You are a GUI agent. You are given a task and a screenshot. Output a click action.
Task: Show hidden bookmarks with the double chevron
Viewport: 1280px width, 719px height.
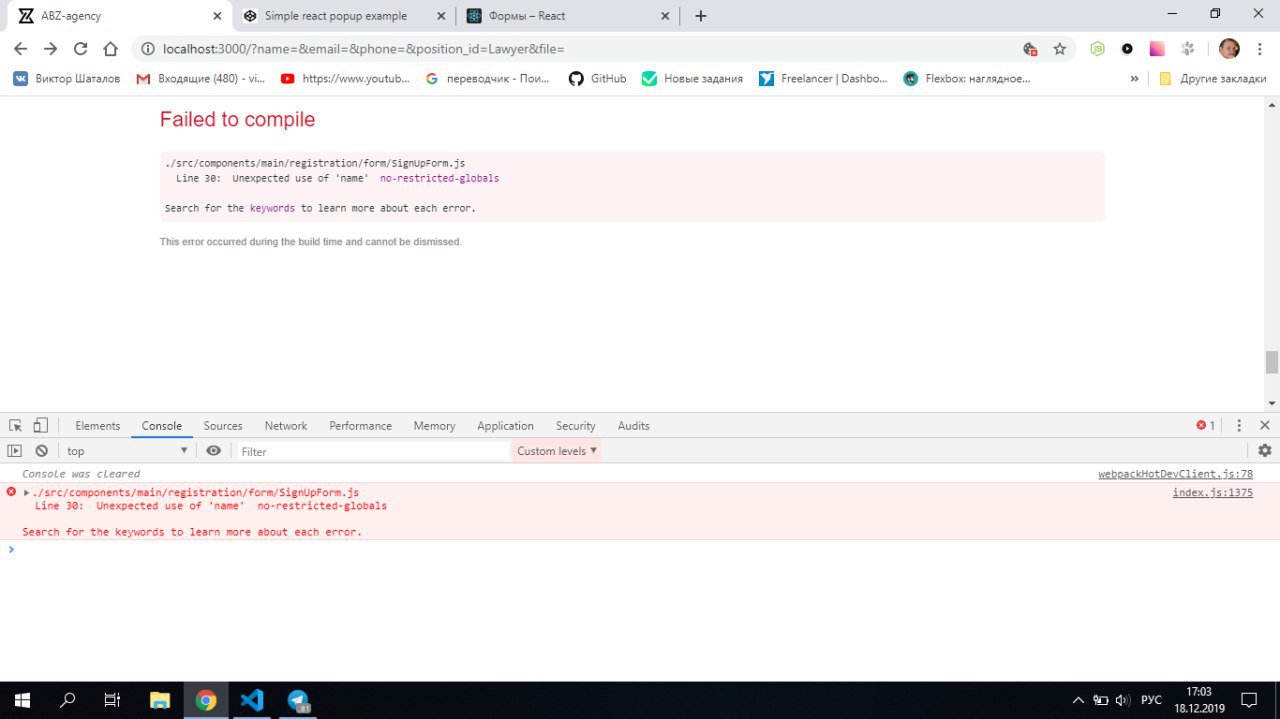click(1134, 78)
